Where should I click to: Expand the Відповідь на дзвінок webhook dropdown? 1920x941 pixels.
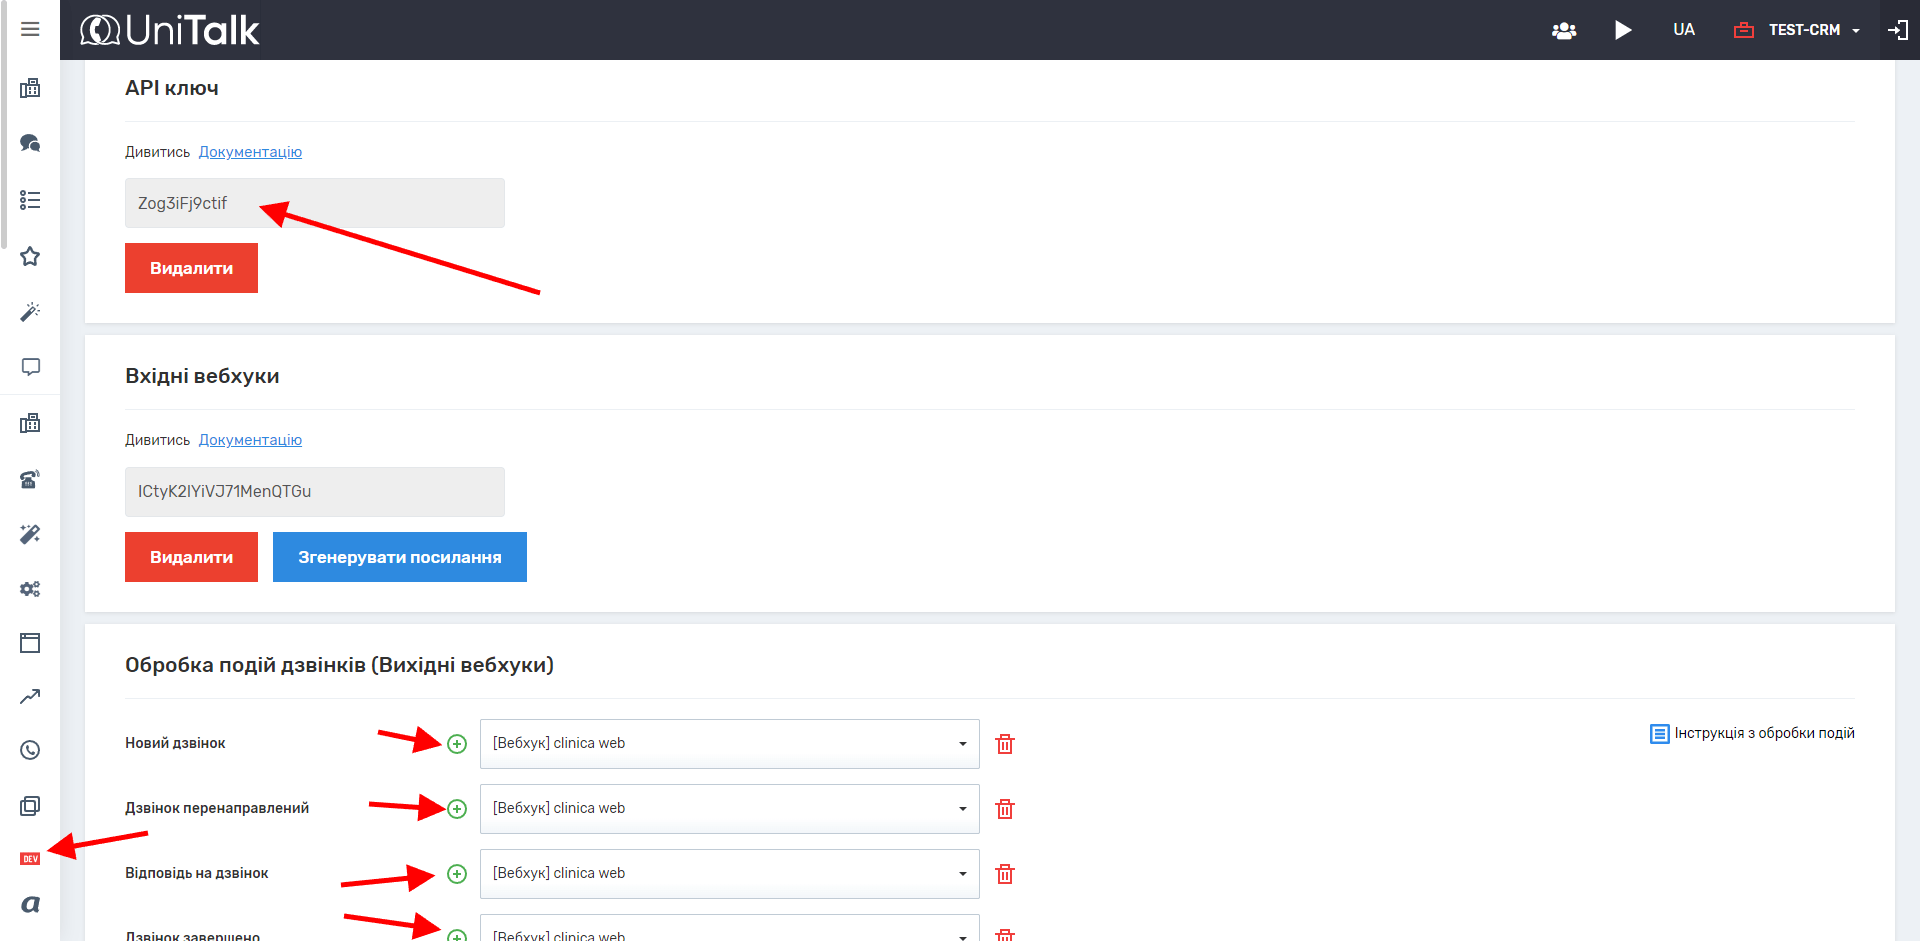pyautogui.click(x=730, y=874)
